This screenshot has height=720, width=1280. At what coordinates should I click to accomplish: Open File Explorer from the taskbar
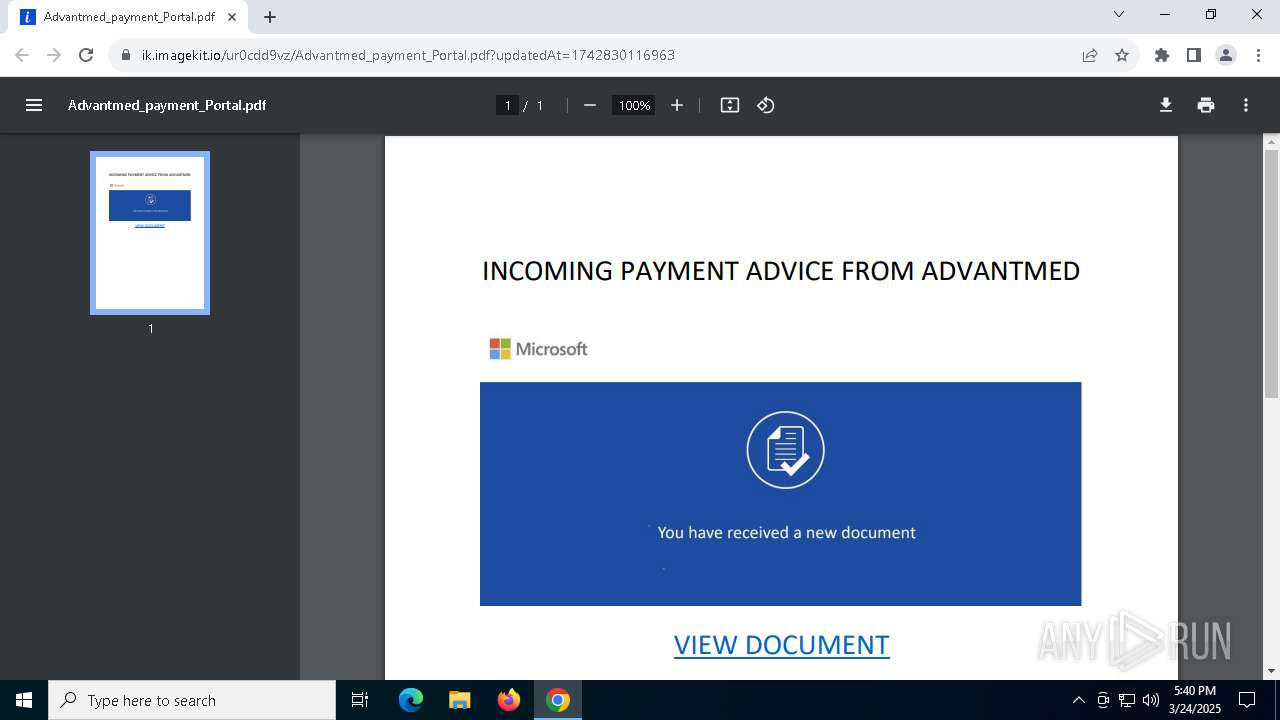459,700
